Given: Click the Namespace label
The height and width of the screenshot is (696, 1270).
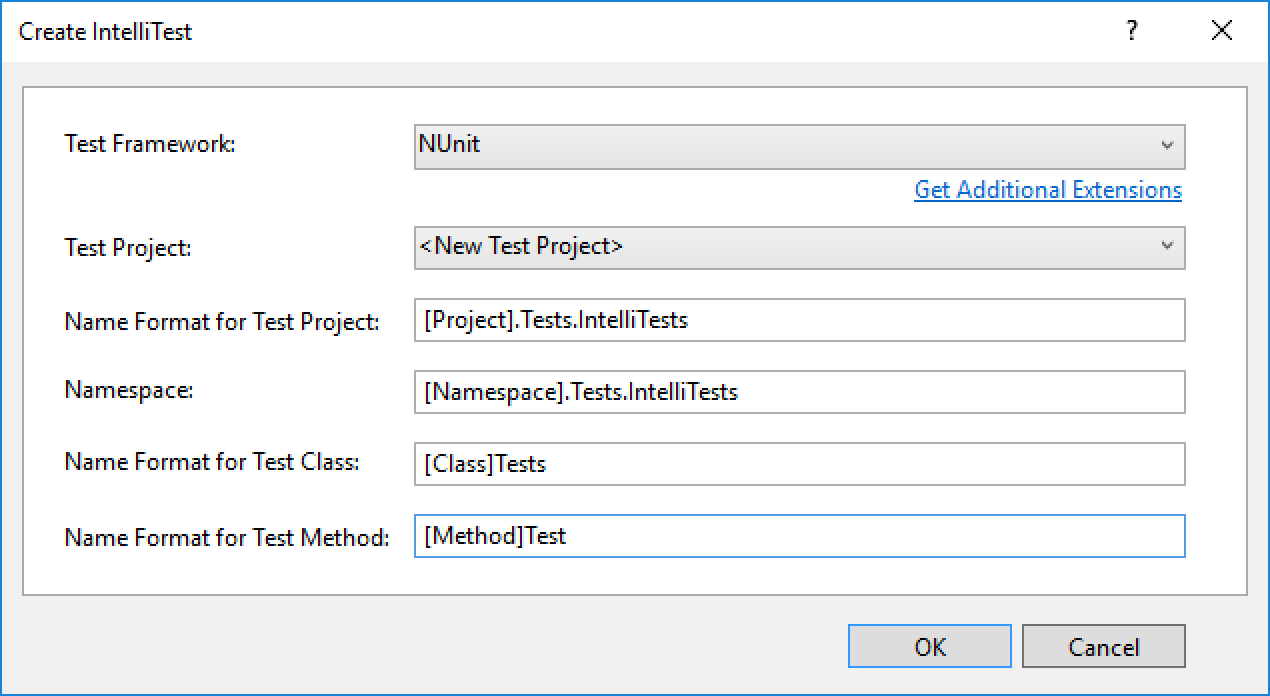Looking at the screenshot, I should pyautogui.click(x=129, y=390).
